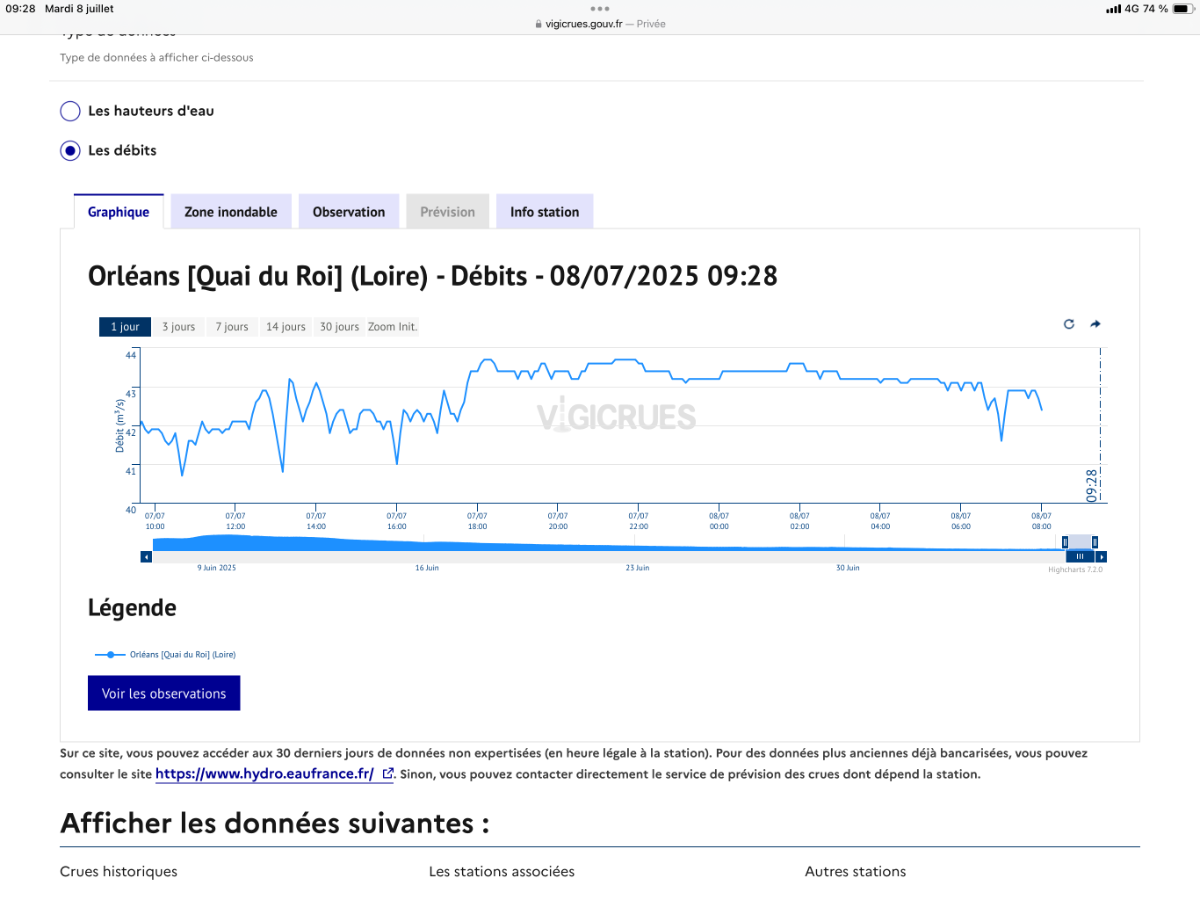
Task: Reset chart with Zoom Init.
Action: (x=393, y=327)
